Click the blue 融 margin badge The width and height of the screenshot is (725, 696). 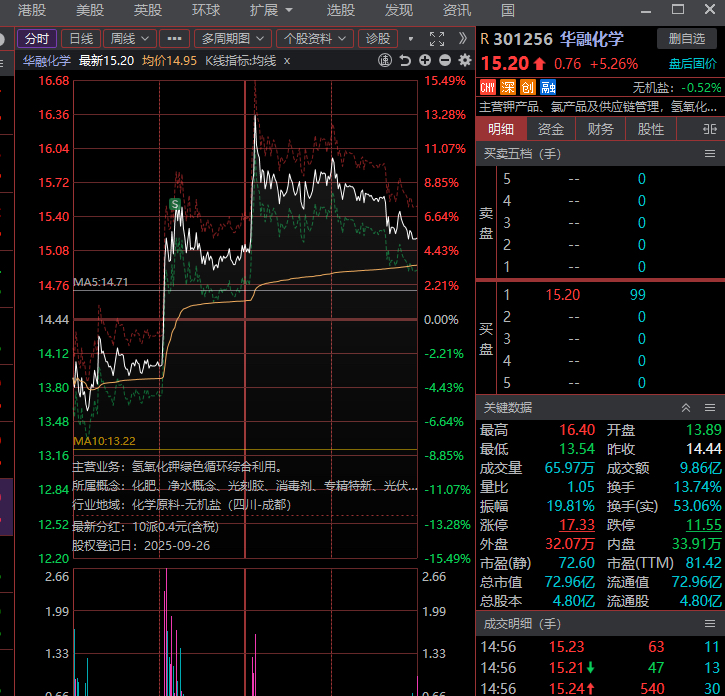click(x=548, y=87)
